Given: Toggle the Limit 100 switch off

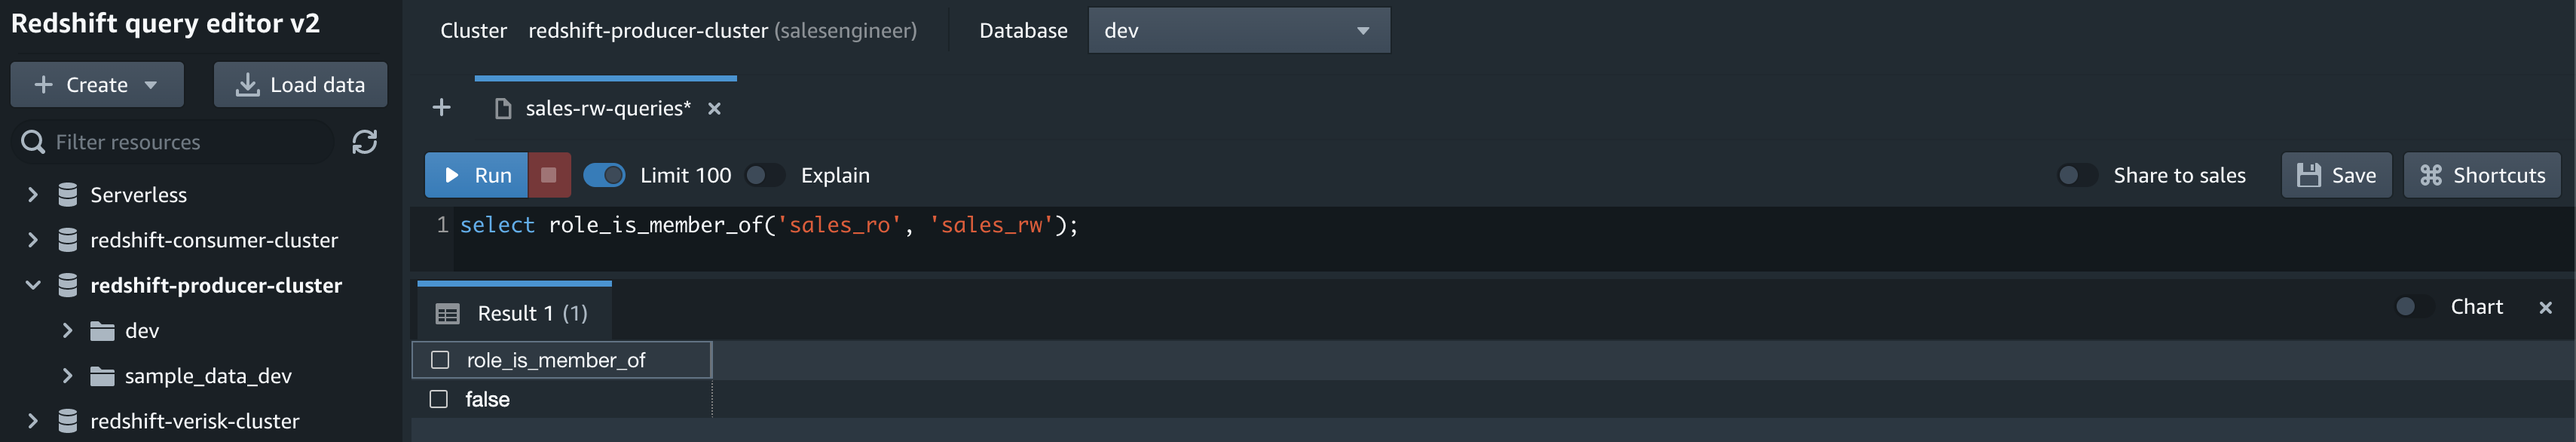Looking at the screenshot, I should click(604, 175).
